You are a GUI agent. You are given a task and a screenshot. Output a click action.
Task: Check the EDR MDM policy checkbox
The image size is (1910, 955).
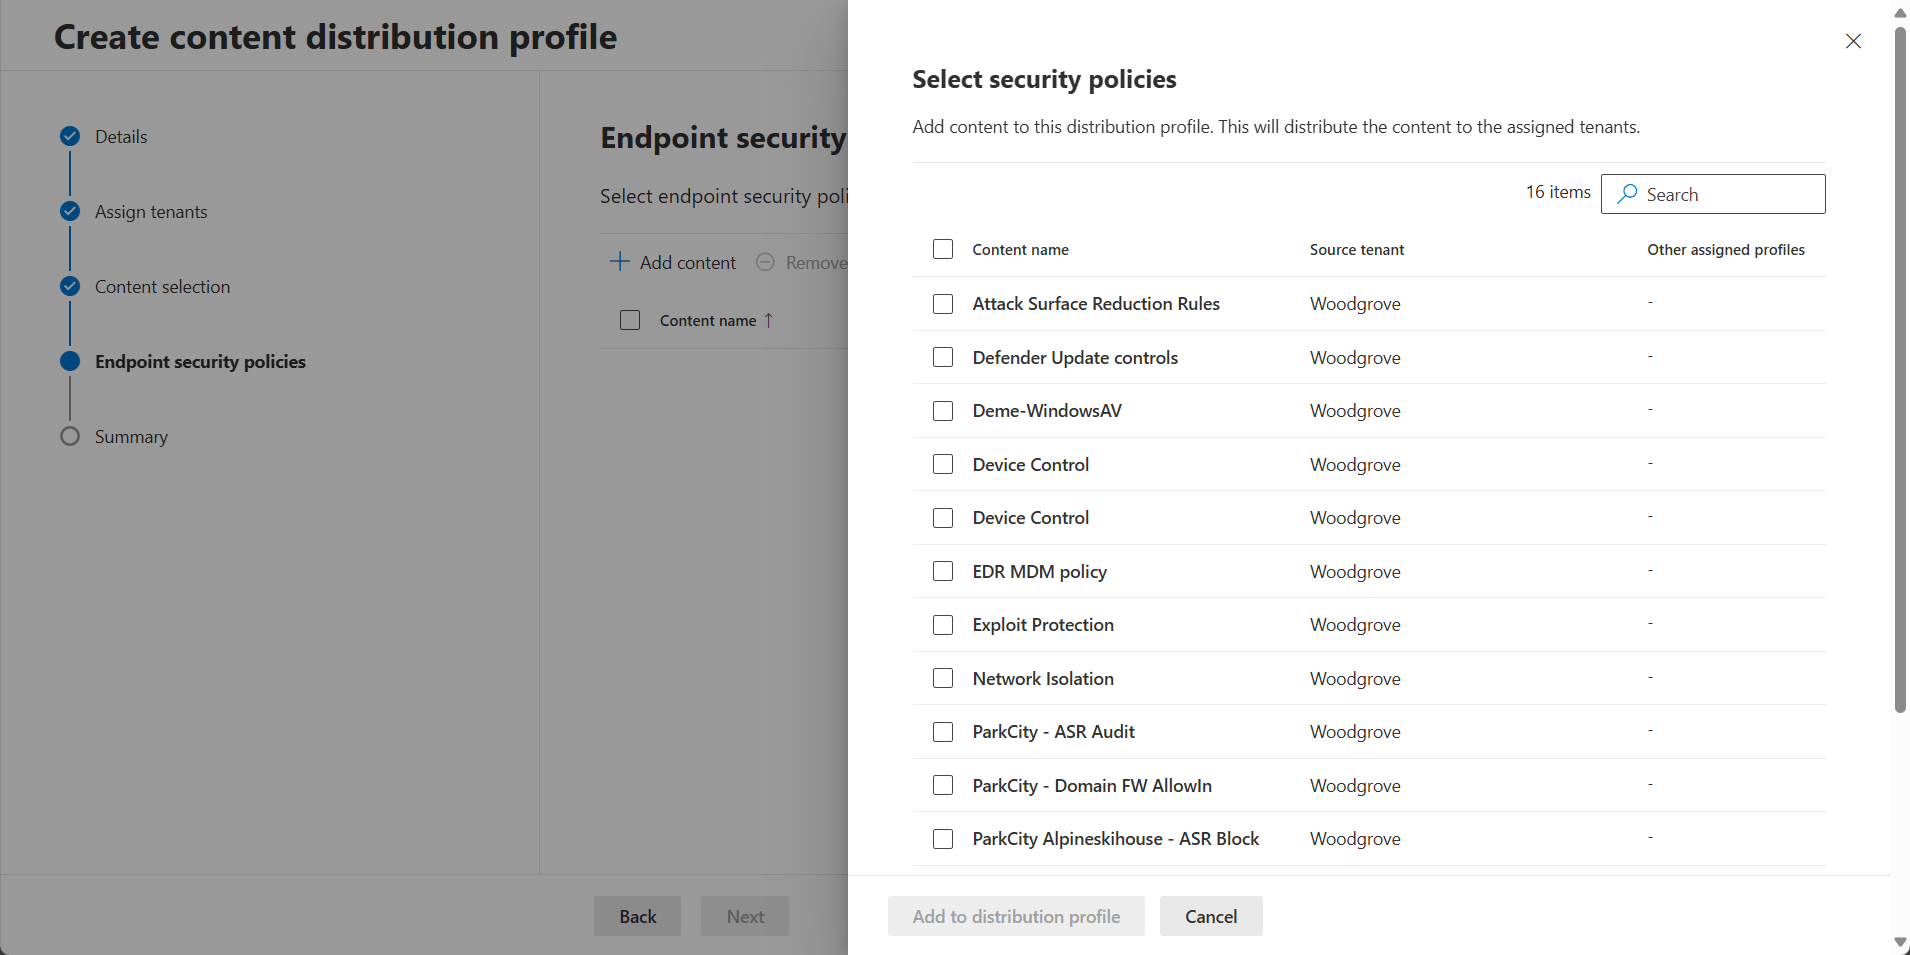942,571
